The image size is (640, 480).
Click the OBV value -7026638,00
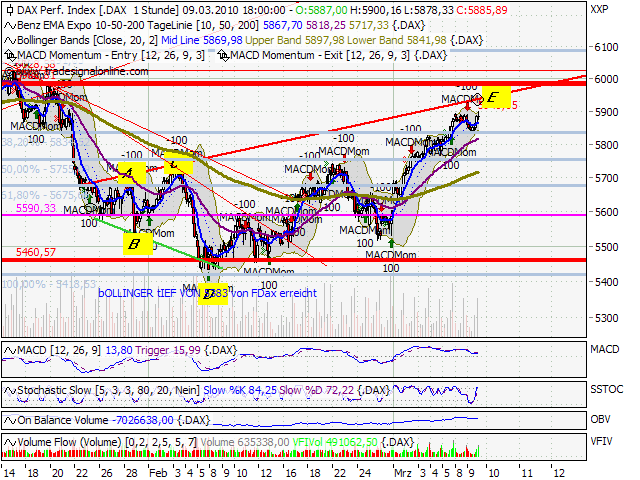[x=142, y=420]
